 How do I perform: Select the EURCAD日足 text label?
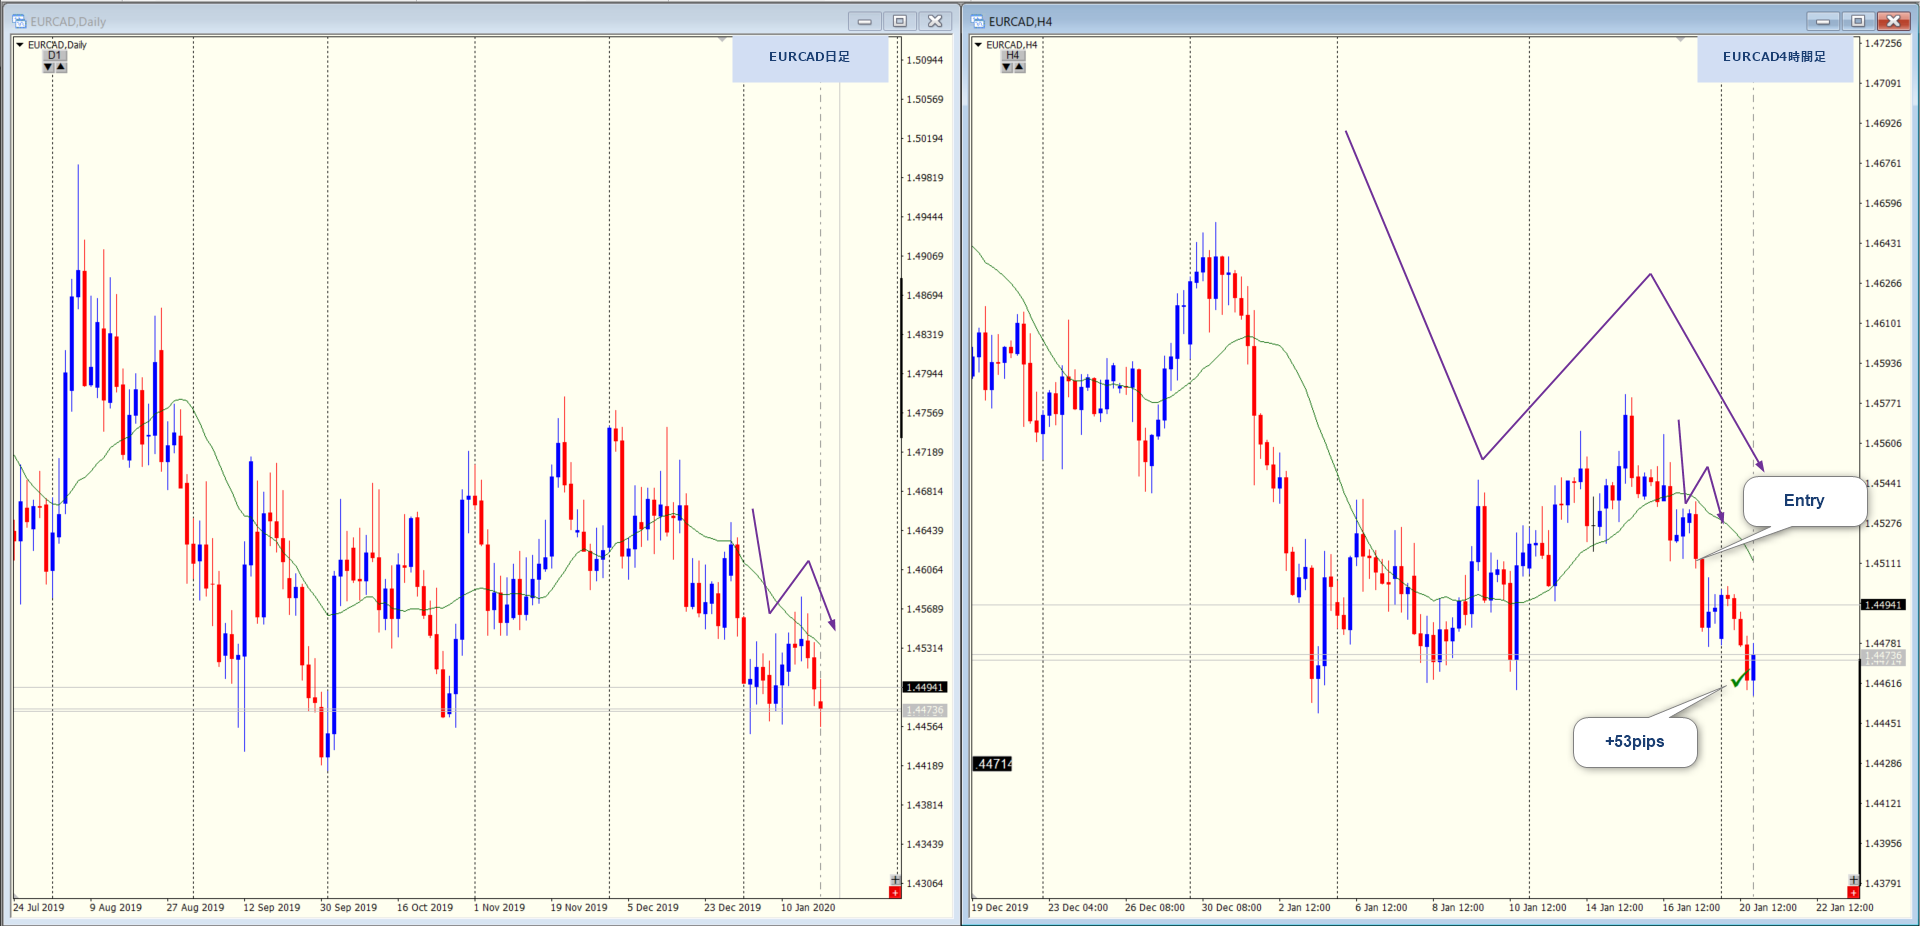[809, 57]
